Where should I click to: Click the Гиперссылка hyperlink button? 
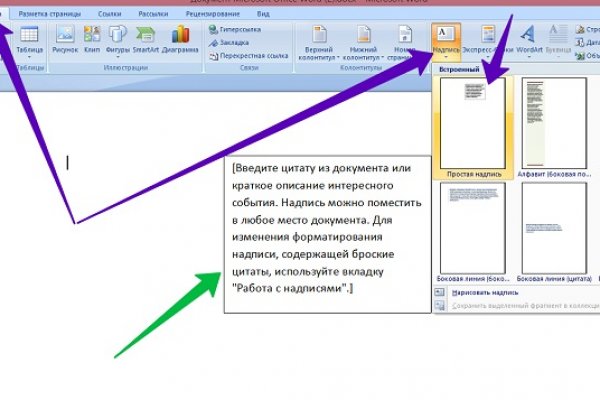click(240, 30)
